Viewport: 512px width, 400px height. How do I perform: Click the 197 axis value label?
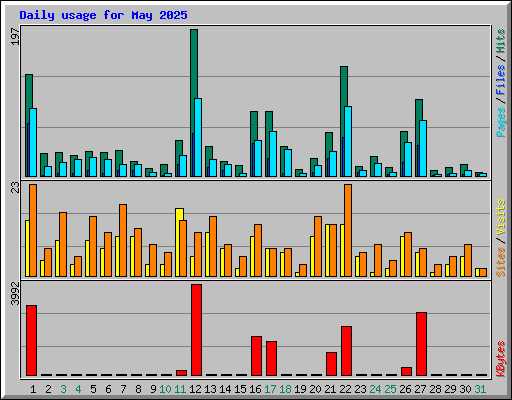(x=15, y=37)
